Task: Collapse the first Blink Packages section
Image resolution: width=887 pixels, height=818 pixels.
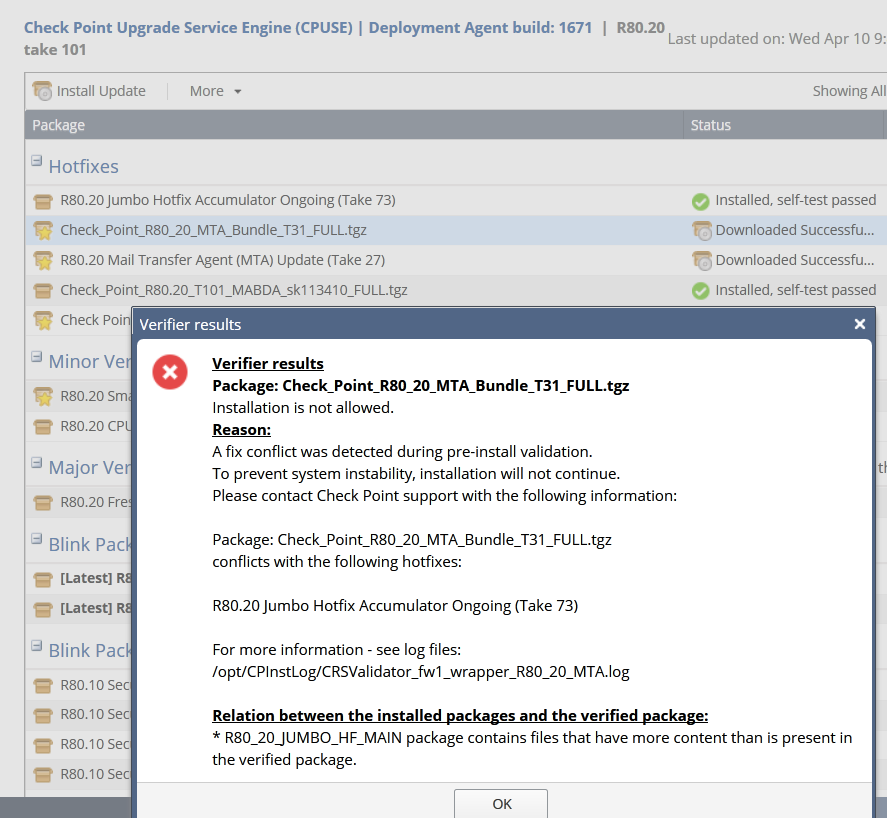Action: coord(36,539)
